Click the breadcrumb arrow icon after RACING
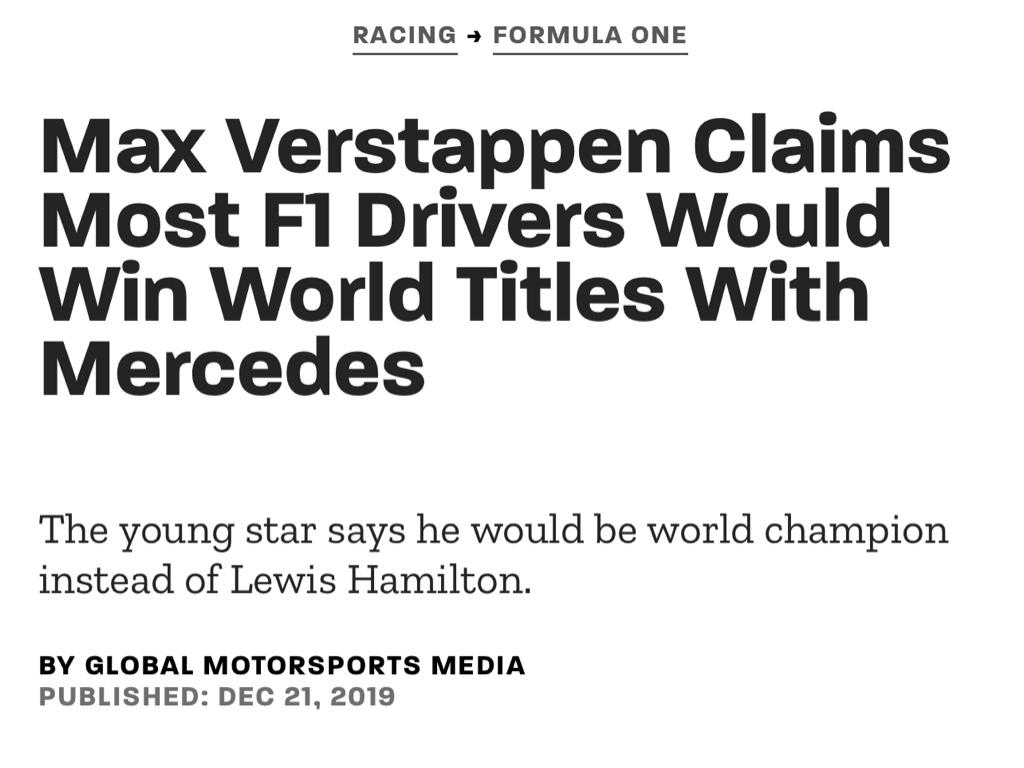The width and height of the screenshot is (1024, 768). point(475,36)
